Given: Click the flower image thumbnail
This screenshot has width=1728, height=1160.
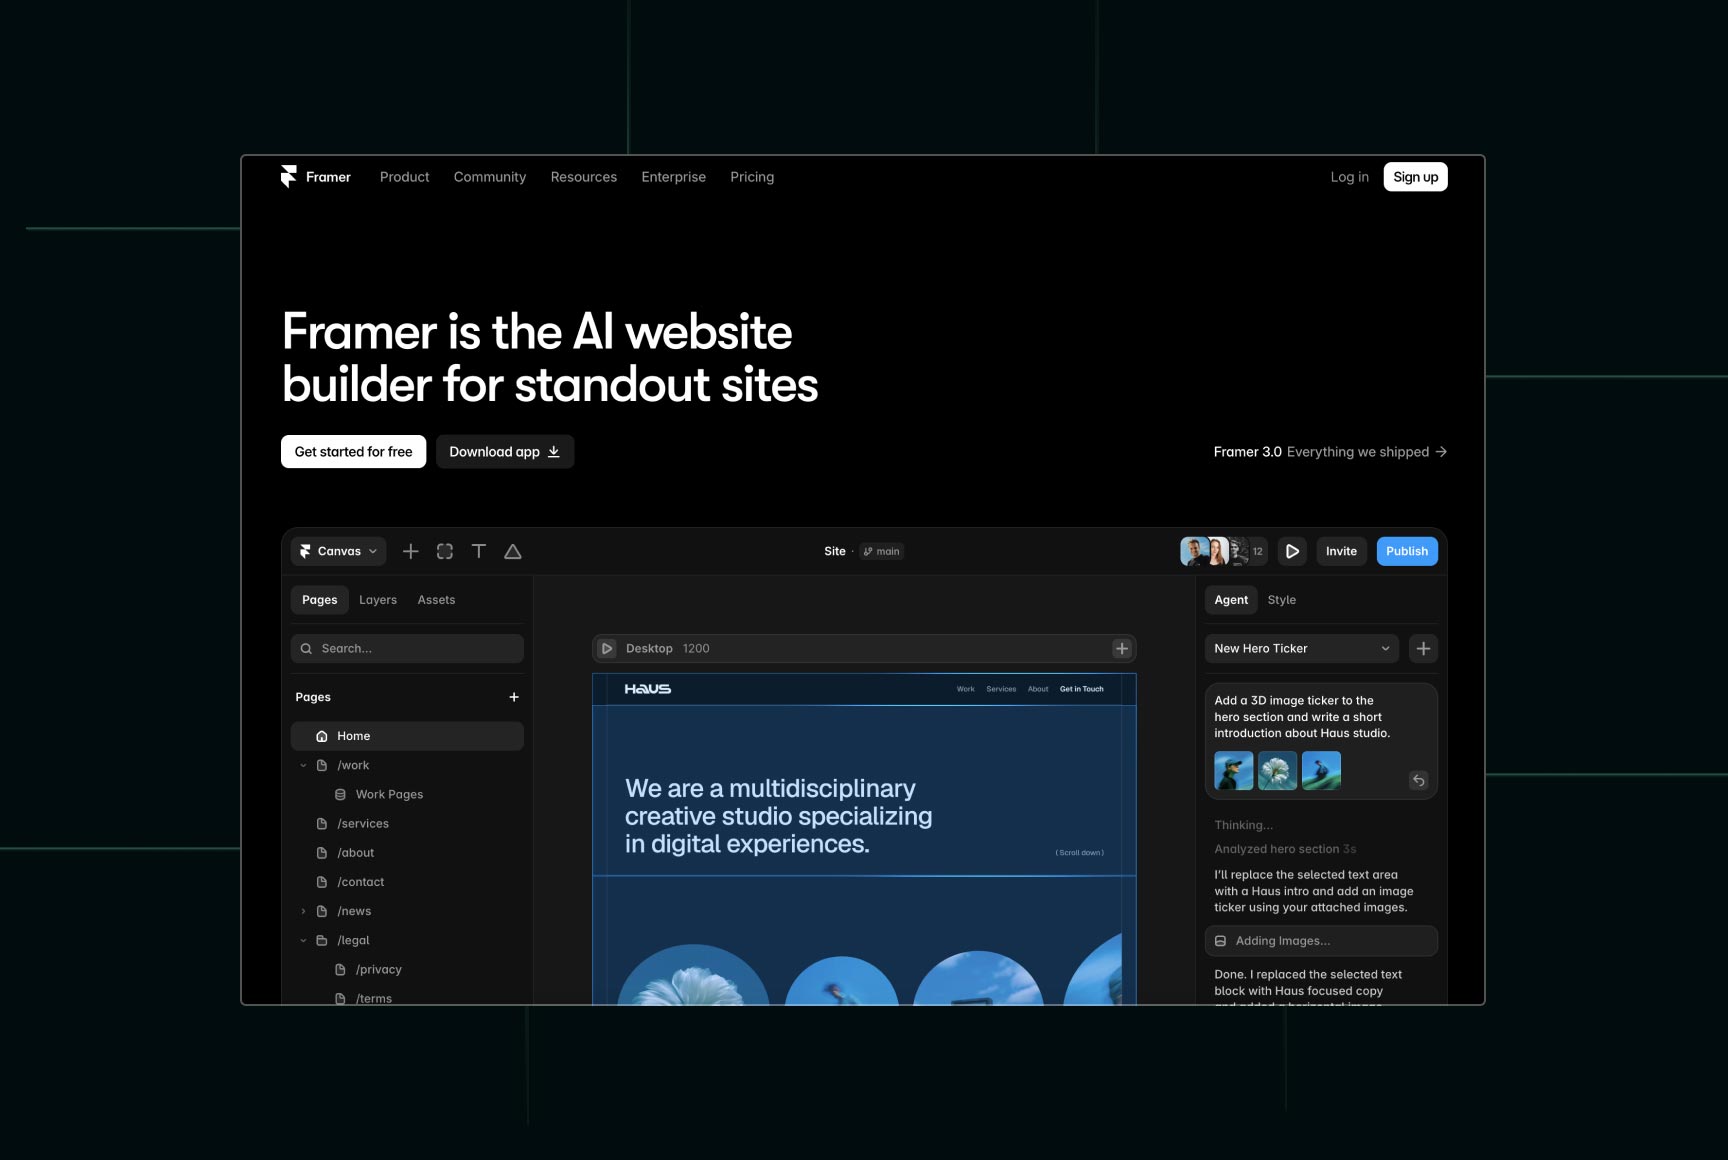Looking at the screenshot, I should point(1277,771).
